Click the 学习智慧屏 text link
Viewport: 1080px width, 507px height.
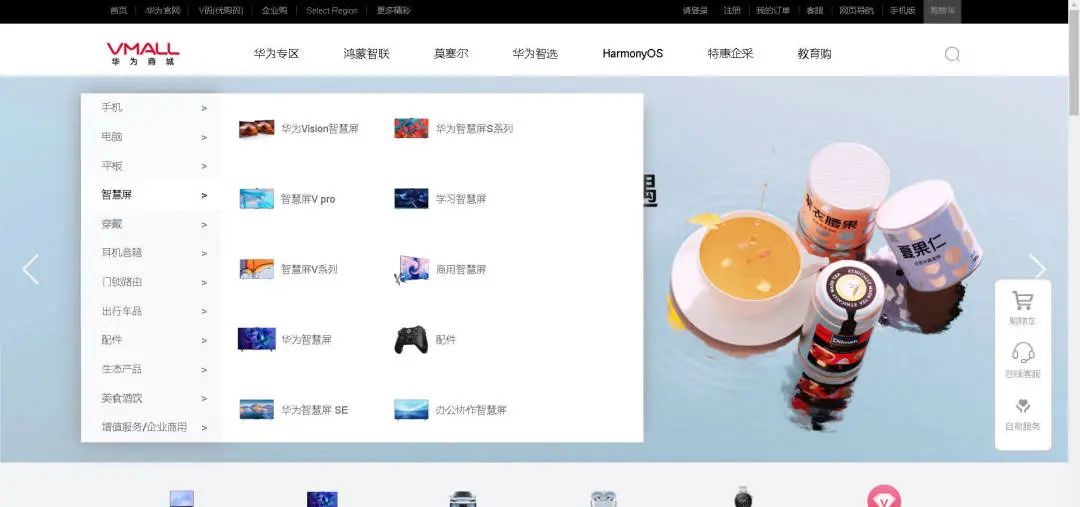click(x=461, y=199)
